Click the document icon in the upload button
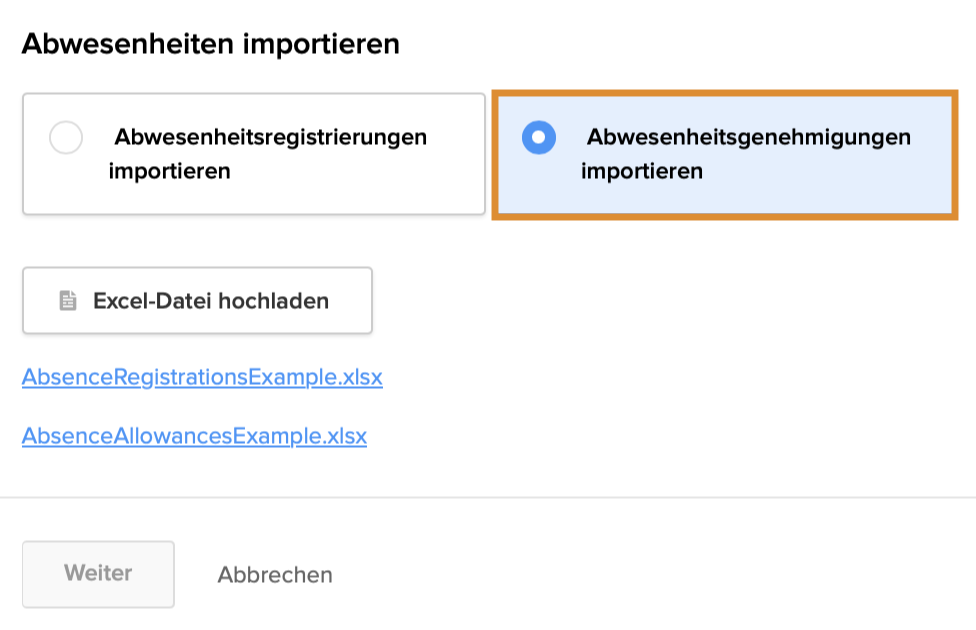Viewport: 976px width, 630px height. click(68, 301)
